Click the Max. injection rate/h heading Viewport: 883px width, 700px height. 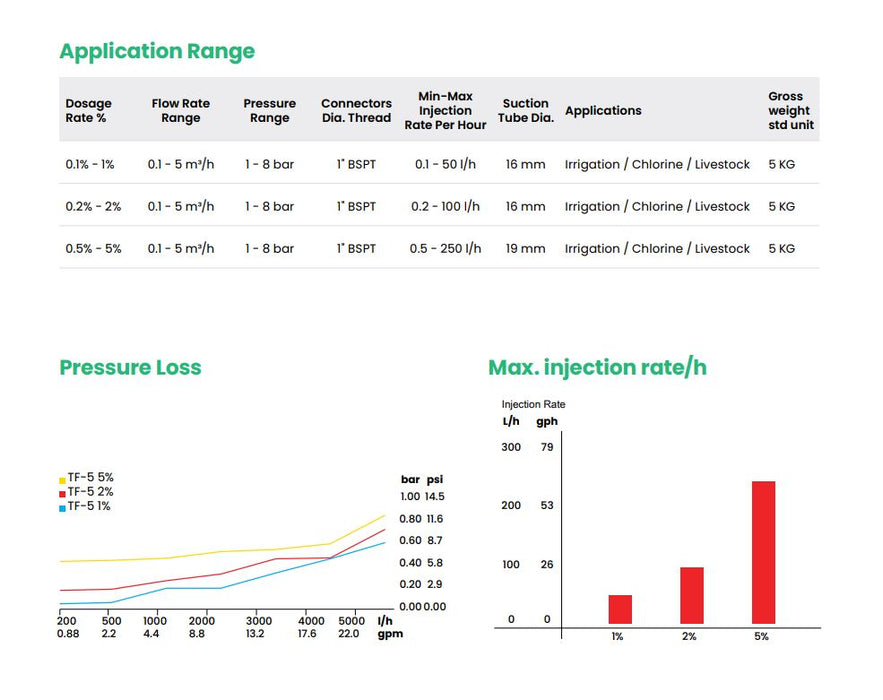tap(597, 367)
